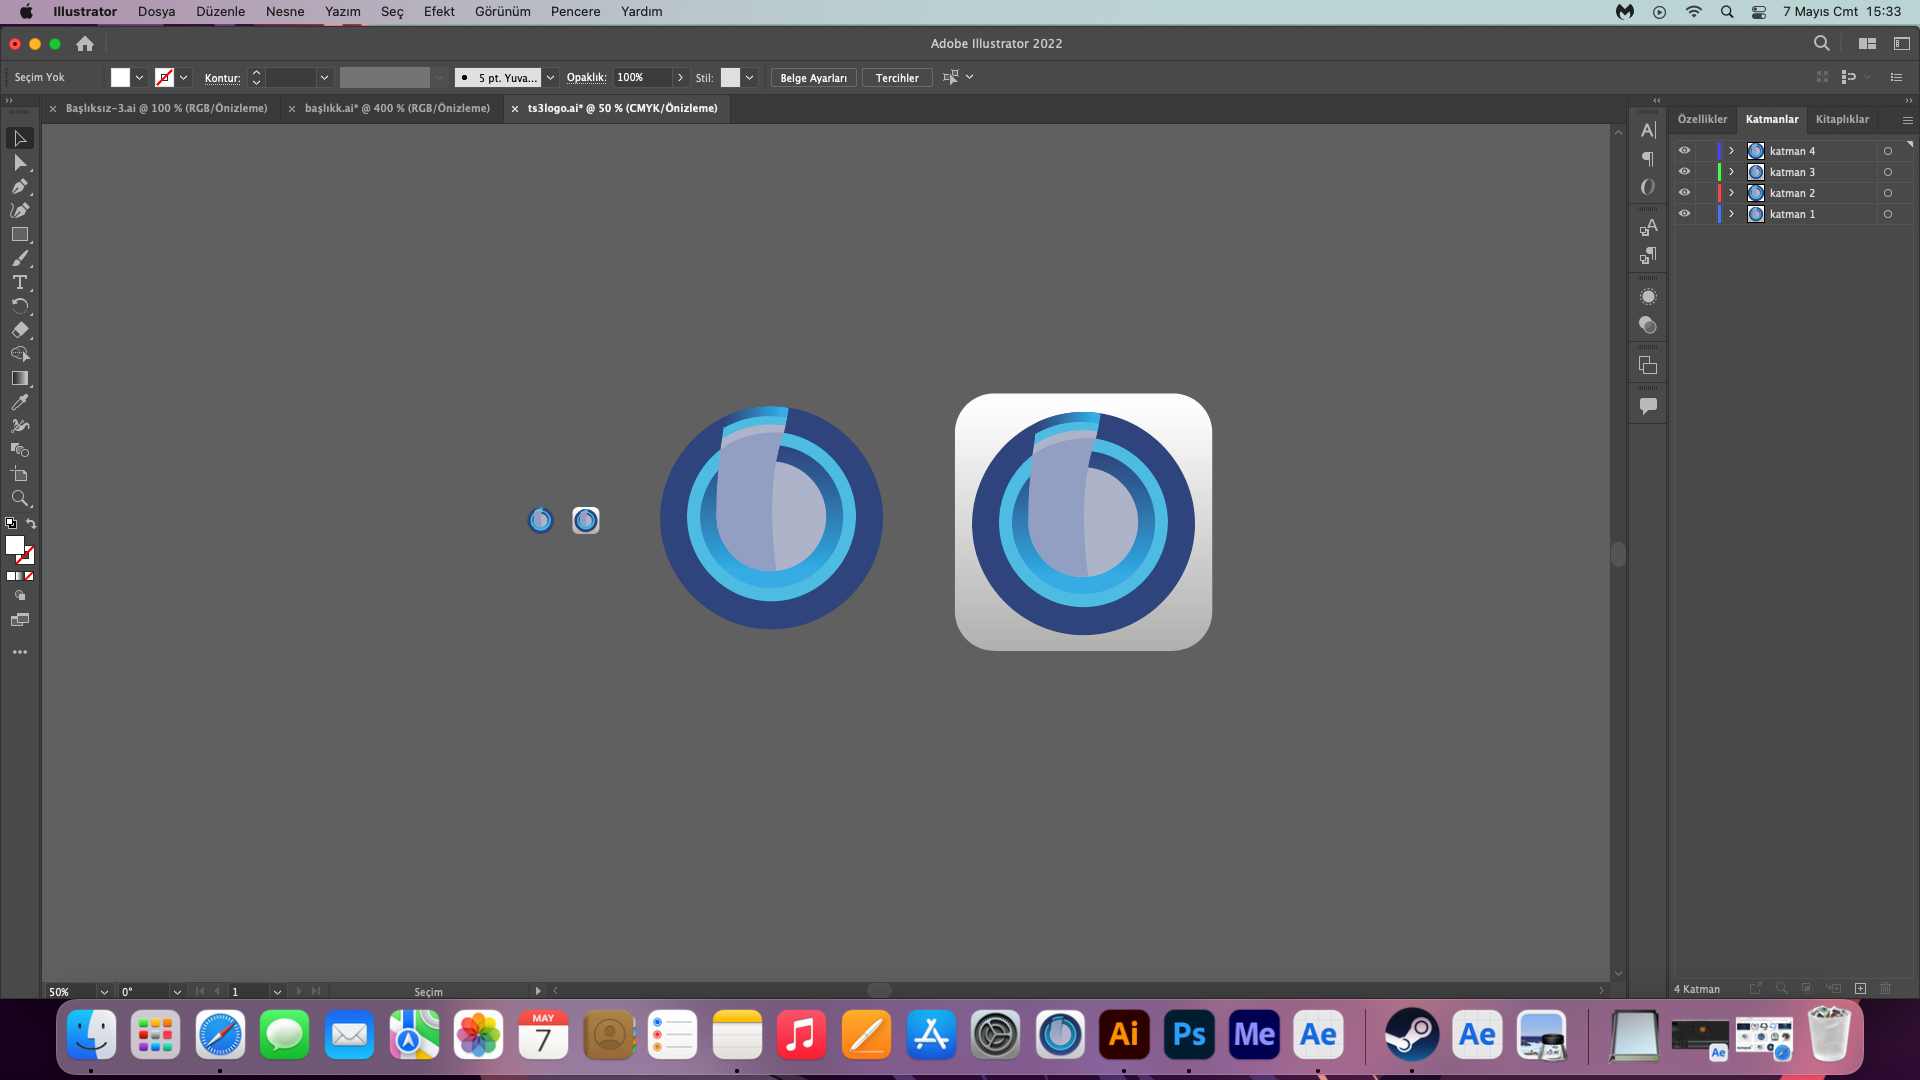Select the Artboard tool
Viewport: 1920px width, 1080px height.
click(20, 474)
